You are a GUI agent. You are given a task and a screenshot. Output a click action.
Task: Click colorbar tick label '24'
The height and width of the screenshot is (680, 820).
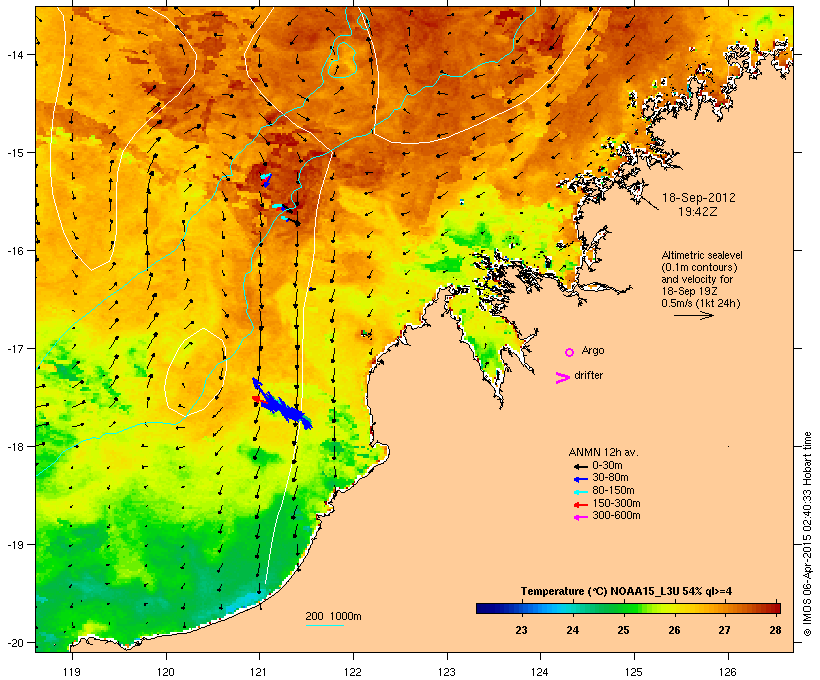click(573, 630)
